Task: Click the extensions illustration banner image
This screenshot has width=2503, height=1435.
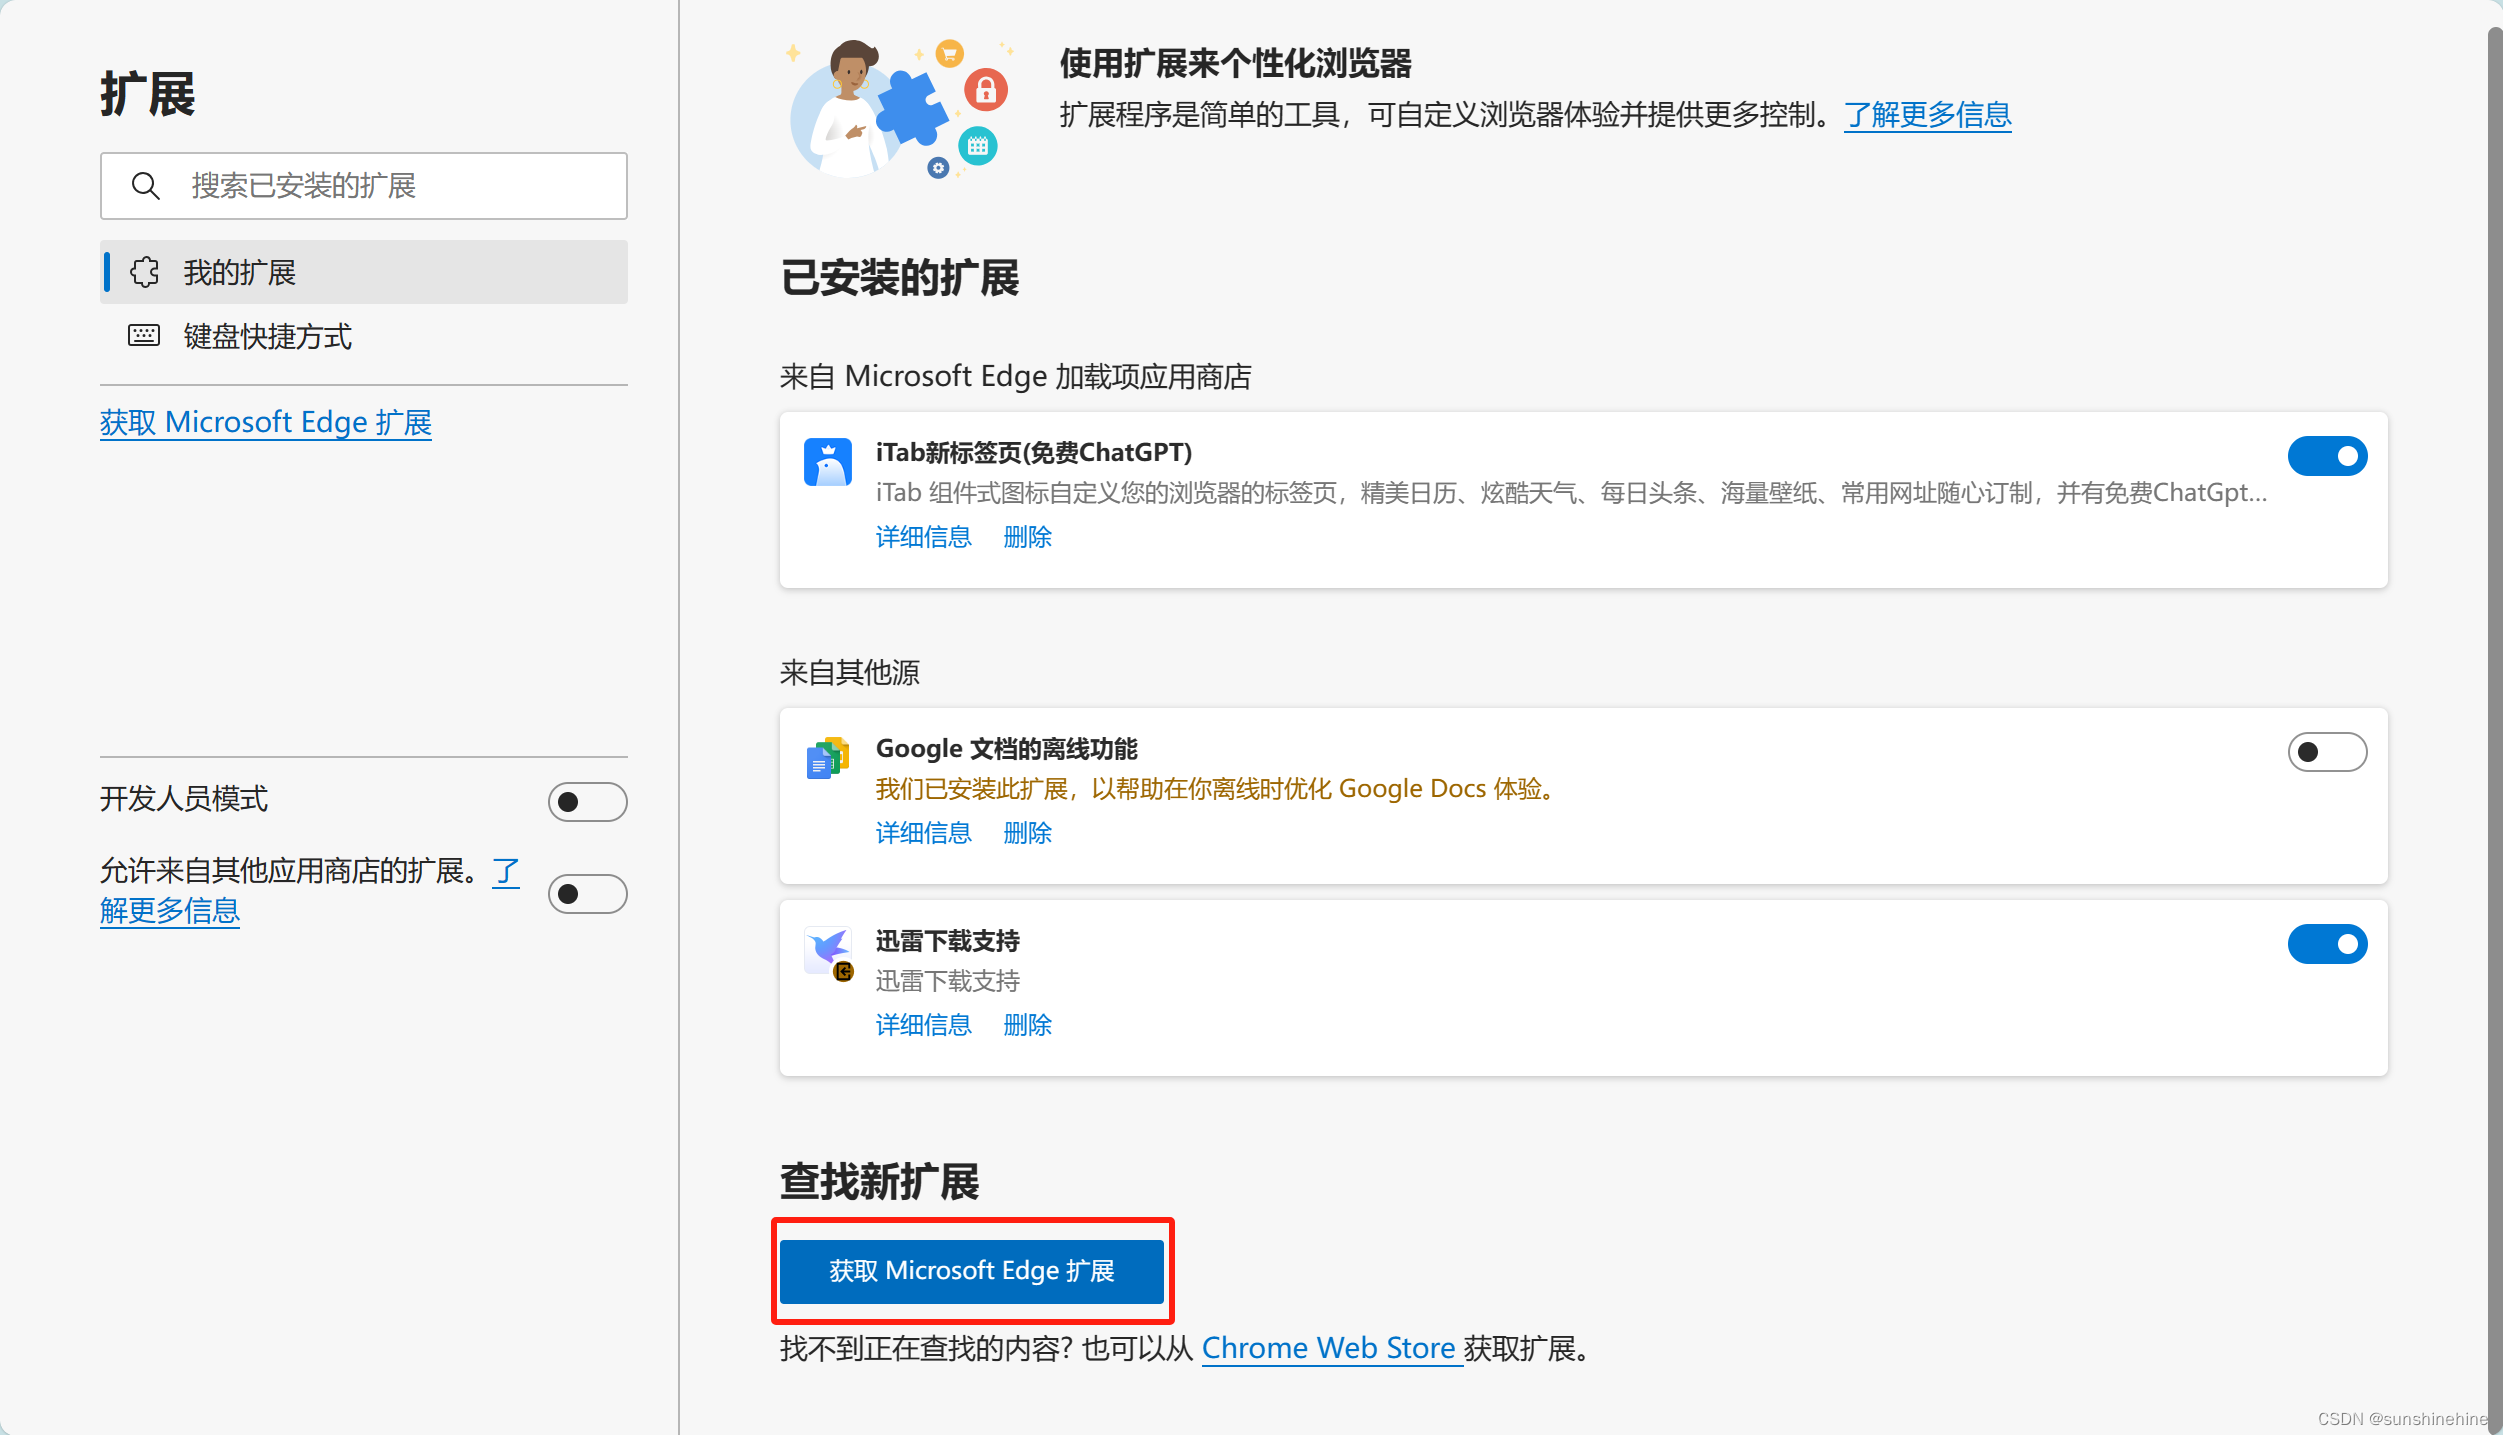Action: click(898, 110)
